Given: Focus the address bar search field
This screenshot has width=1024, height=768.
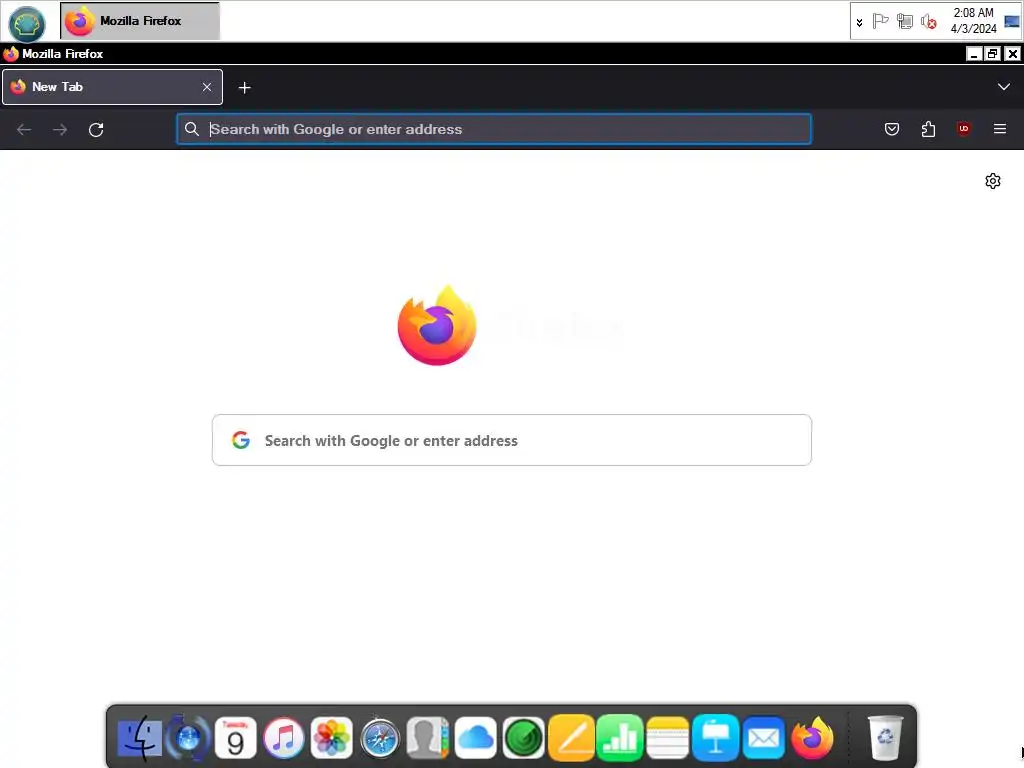Looking at the screenshot, I should click(x=494, y=129).
